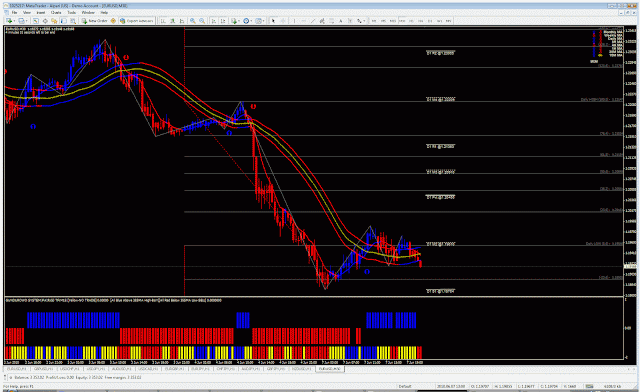Open the Insert menu

tap(41, 13)
